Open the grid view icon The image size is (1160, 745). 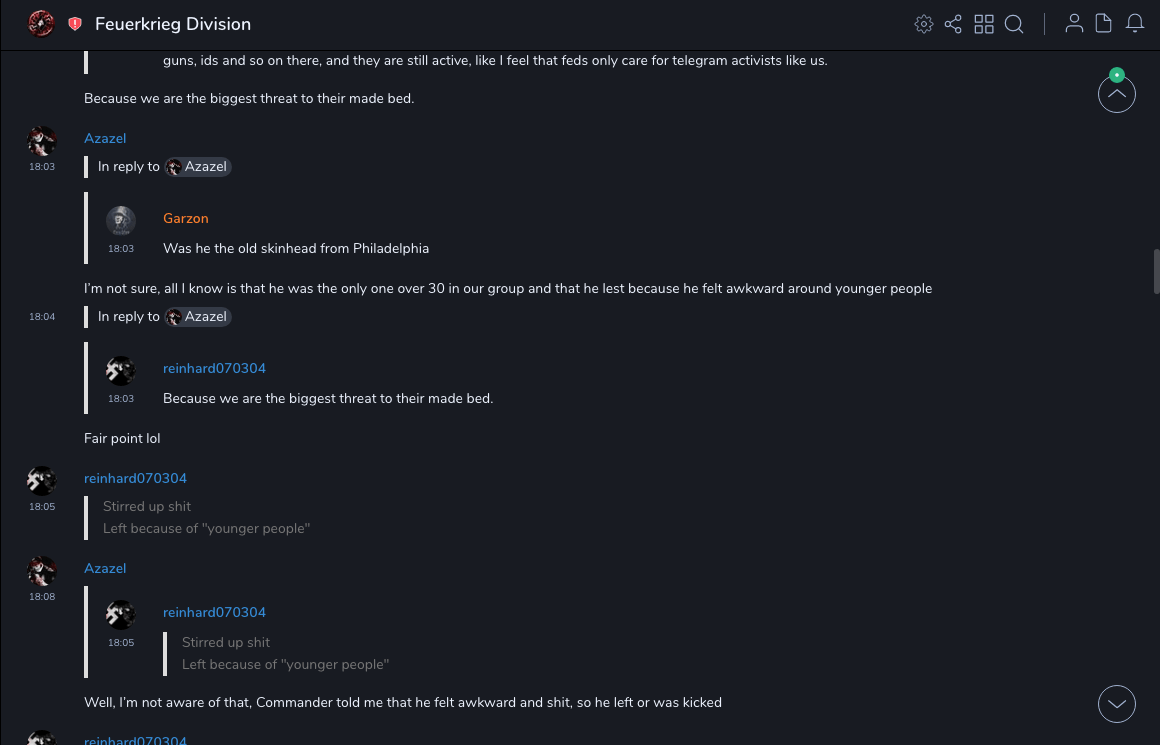click(984, 24)
